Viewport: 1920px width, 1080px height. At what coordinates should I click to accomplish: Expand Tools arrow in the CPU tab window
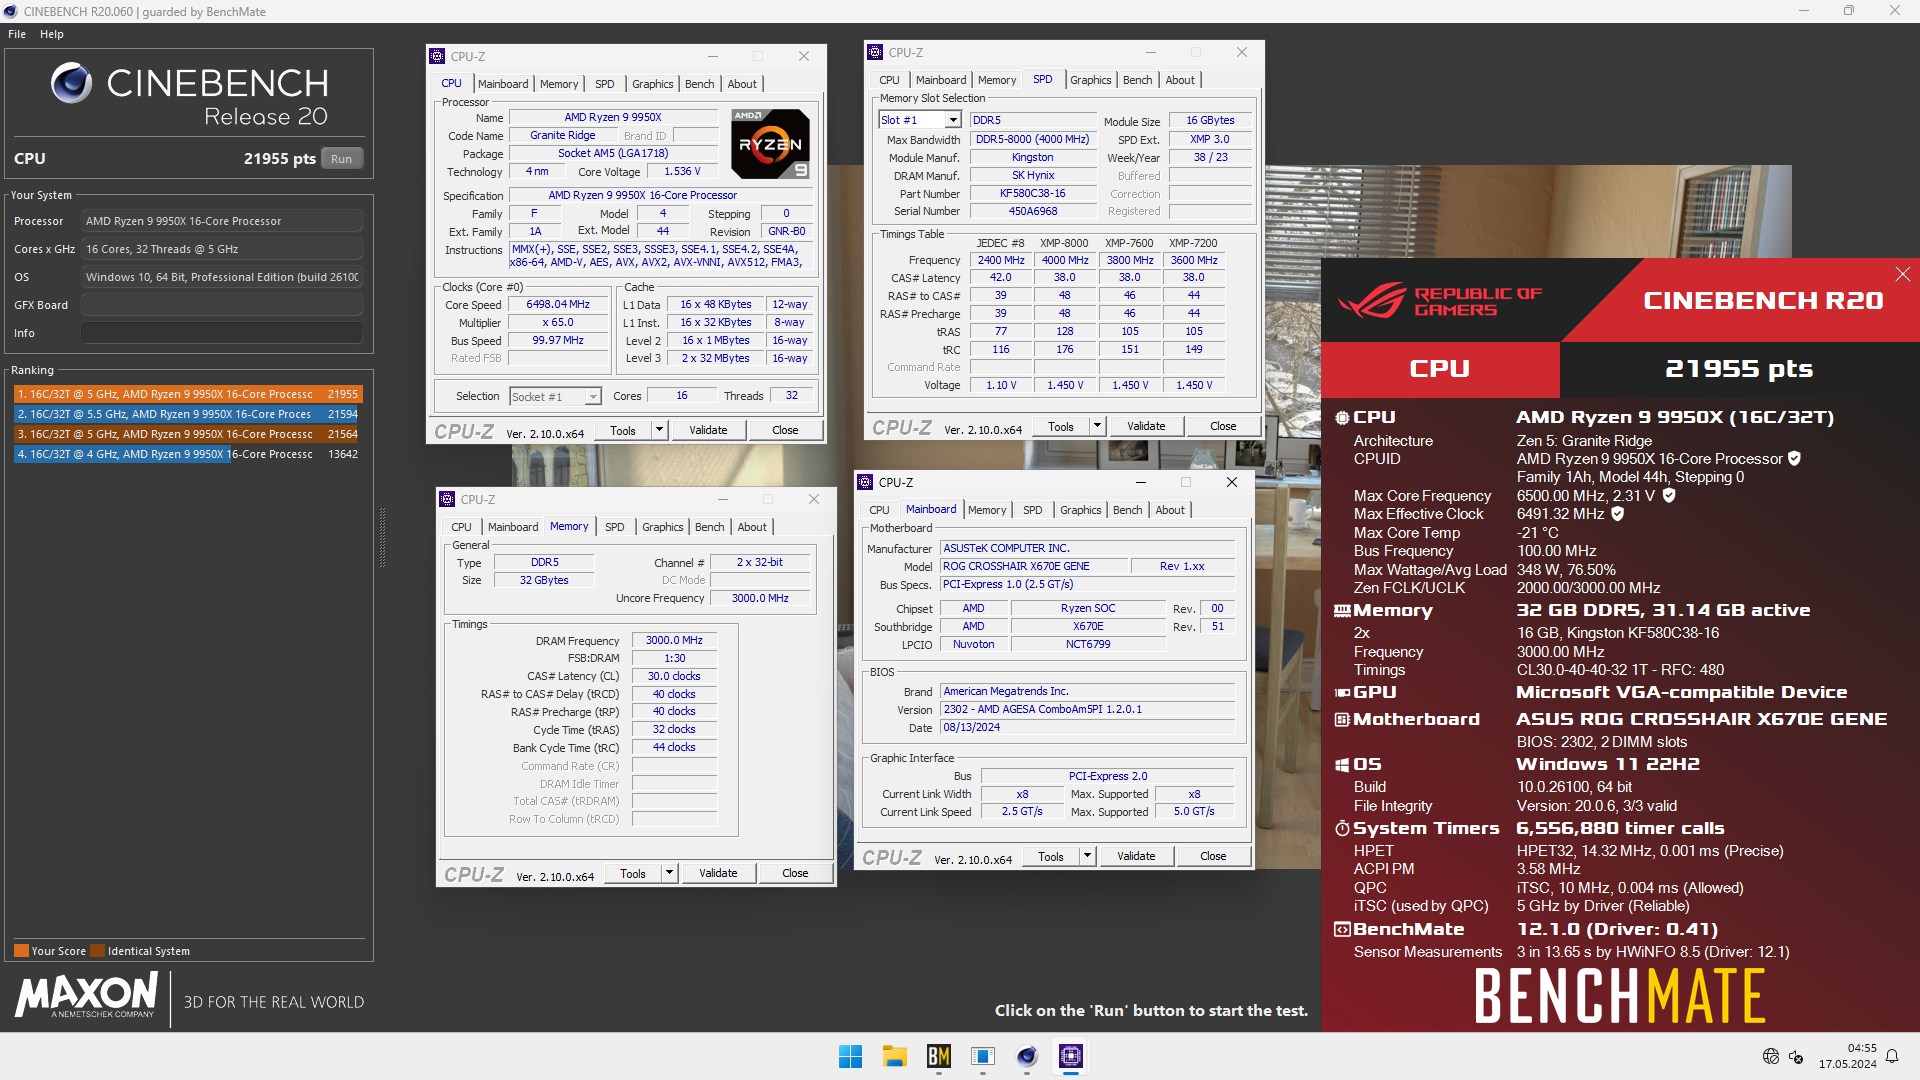pyautogui.click(x=659, y=430)
